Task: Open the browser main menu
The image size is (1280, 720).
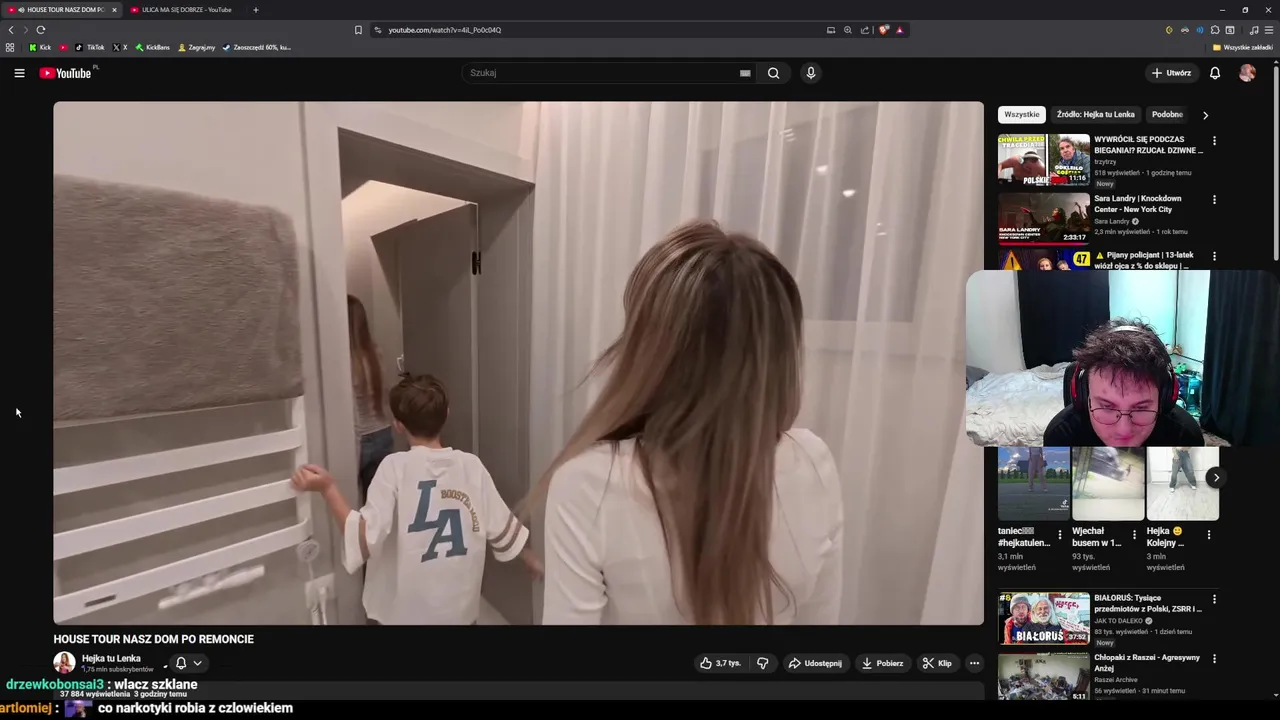Action: [1270, 30]
